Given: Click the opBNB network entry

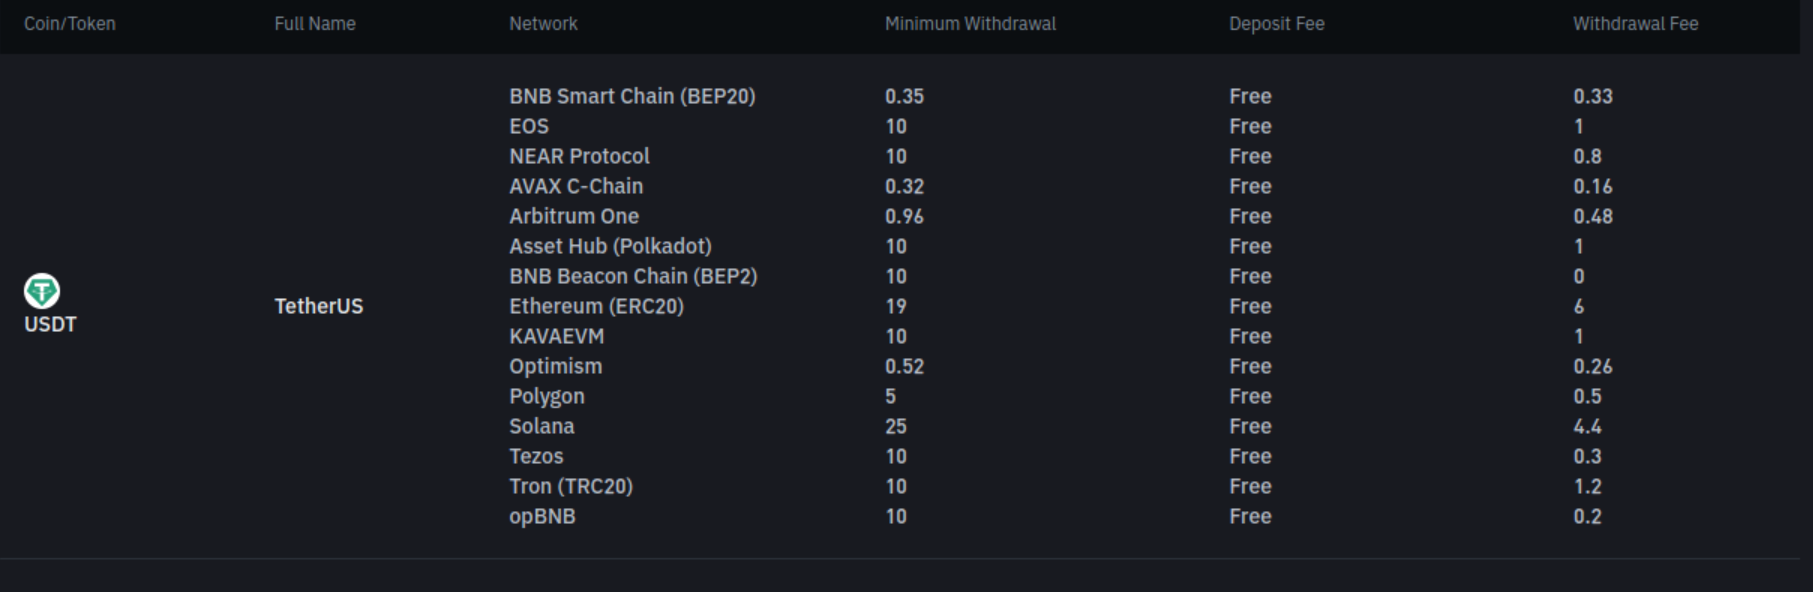Looking at the screenshot, I should (542, 516).
